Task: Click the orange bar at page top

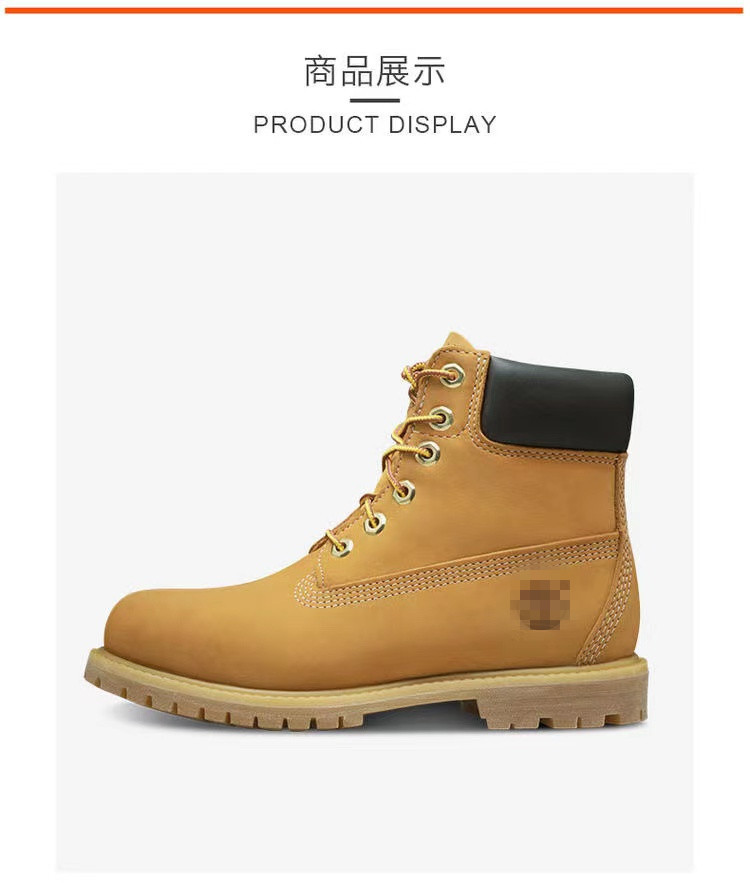Action: pyautogui.click(x=374, y=11)
